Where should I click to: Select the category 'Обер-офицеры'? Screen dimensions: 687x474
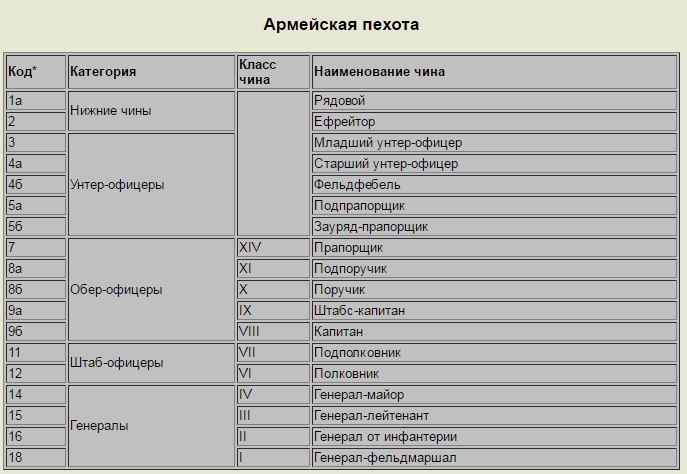click(151, 290)
